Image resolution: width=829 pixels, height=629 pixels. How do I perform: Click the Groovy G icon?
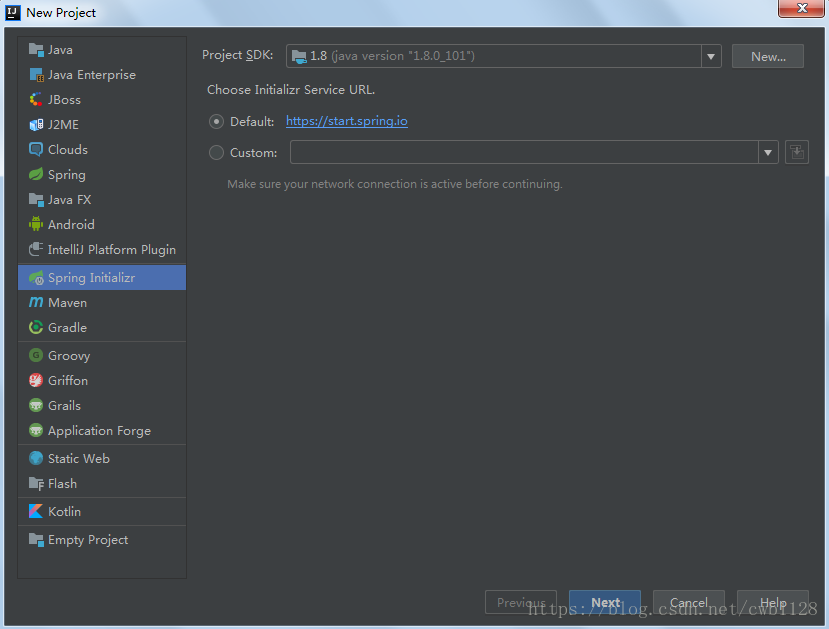36,355
